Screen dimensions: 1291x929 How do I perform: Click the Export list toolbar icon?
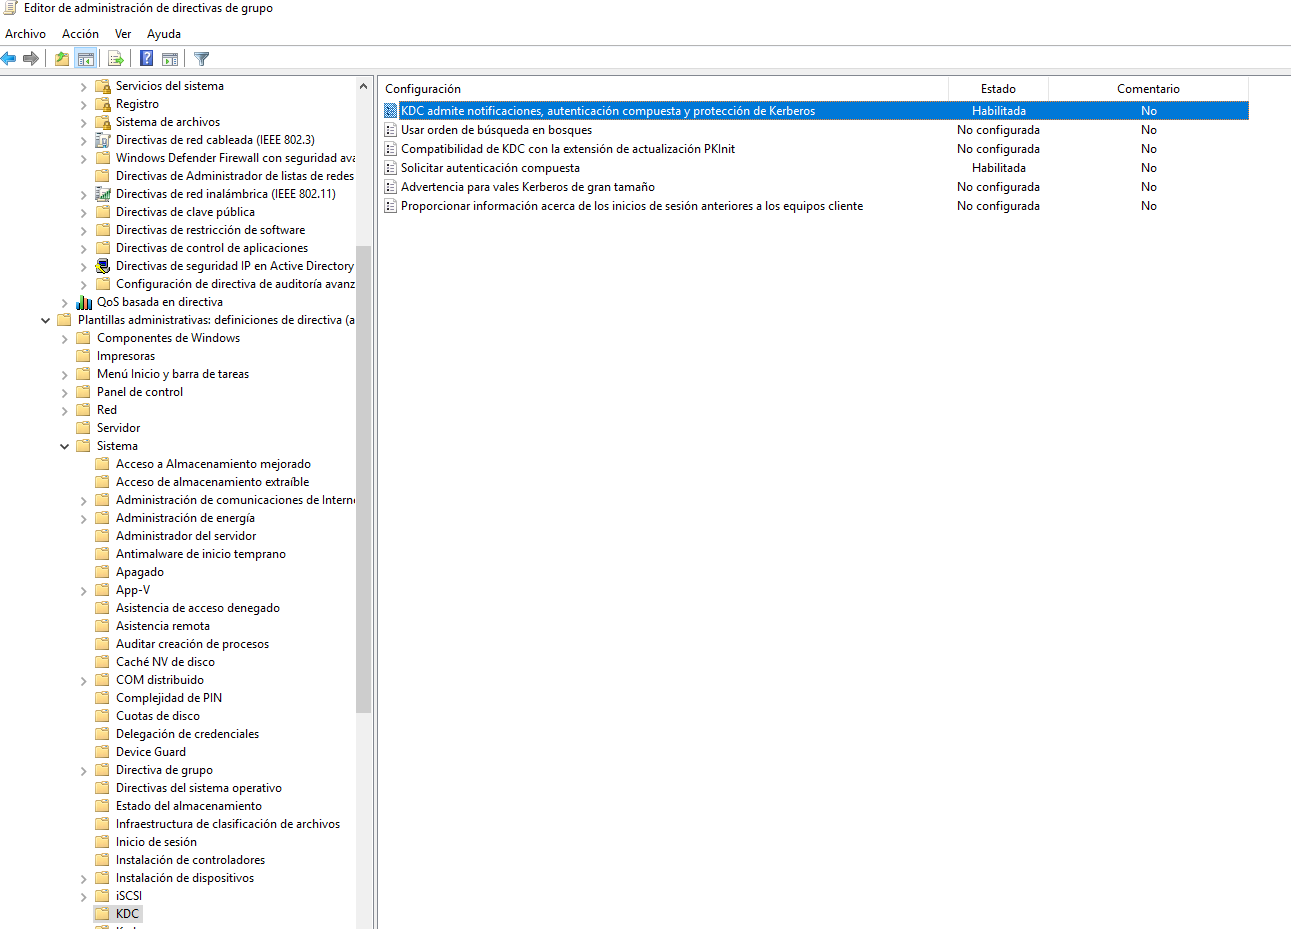[116, 59]
